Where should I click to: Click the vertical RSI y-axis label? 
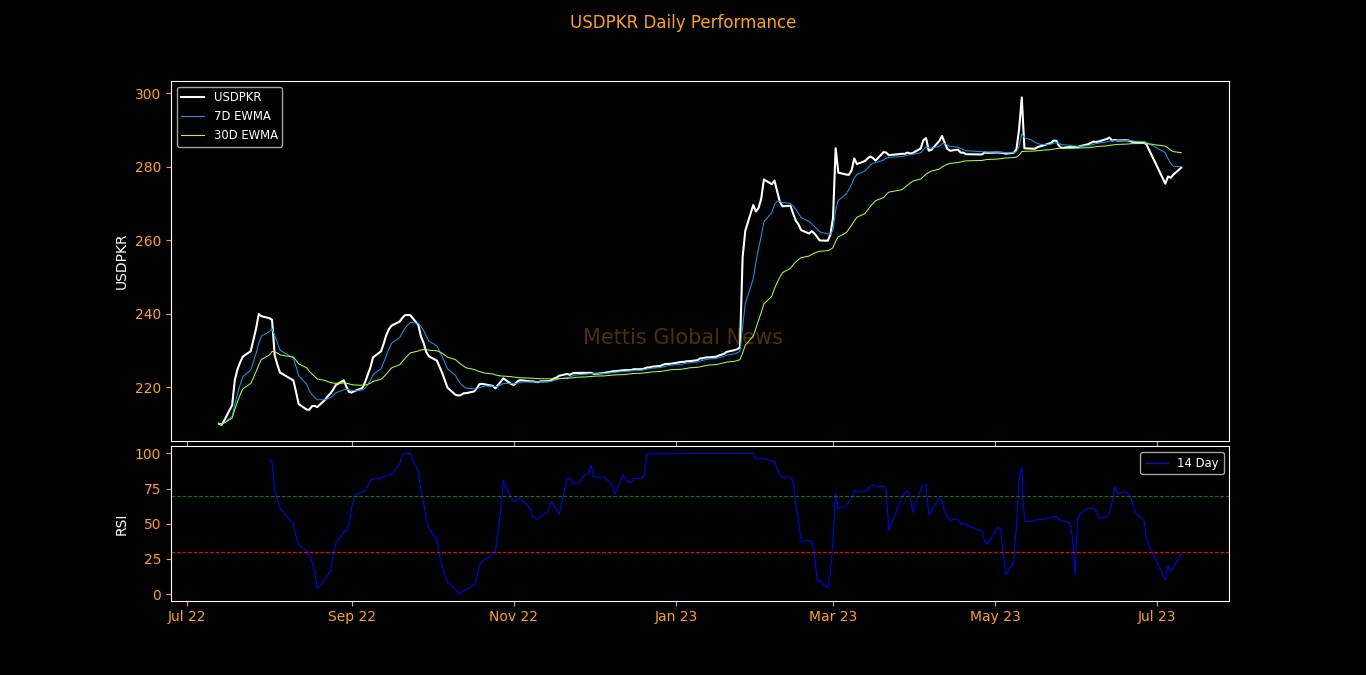(x=121, y=525)
